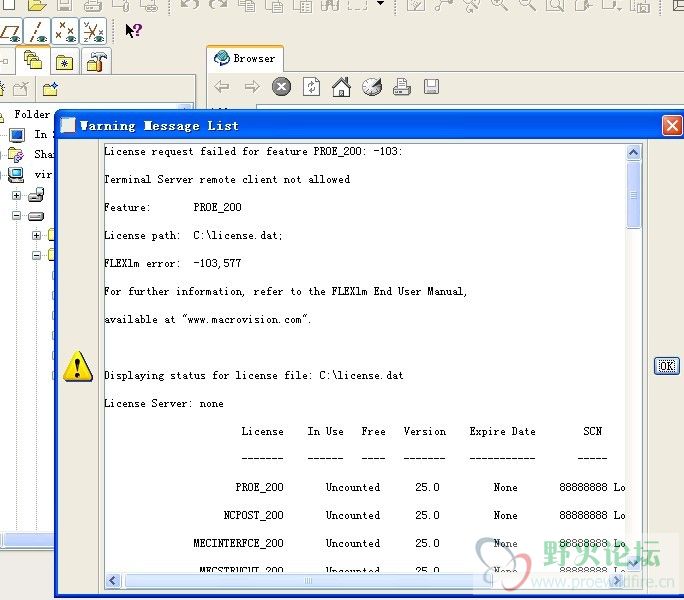Open the browser history clock icon

coord(372,86)
